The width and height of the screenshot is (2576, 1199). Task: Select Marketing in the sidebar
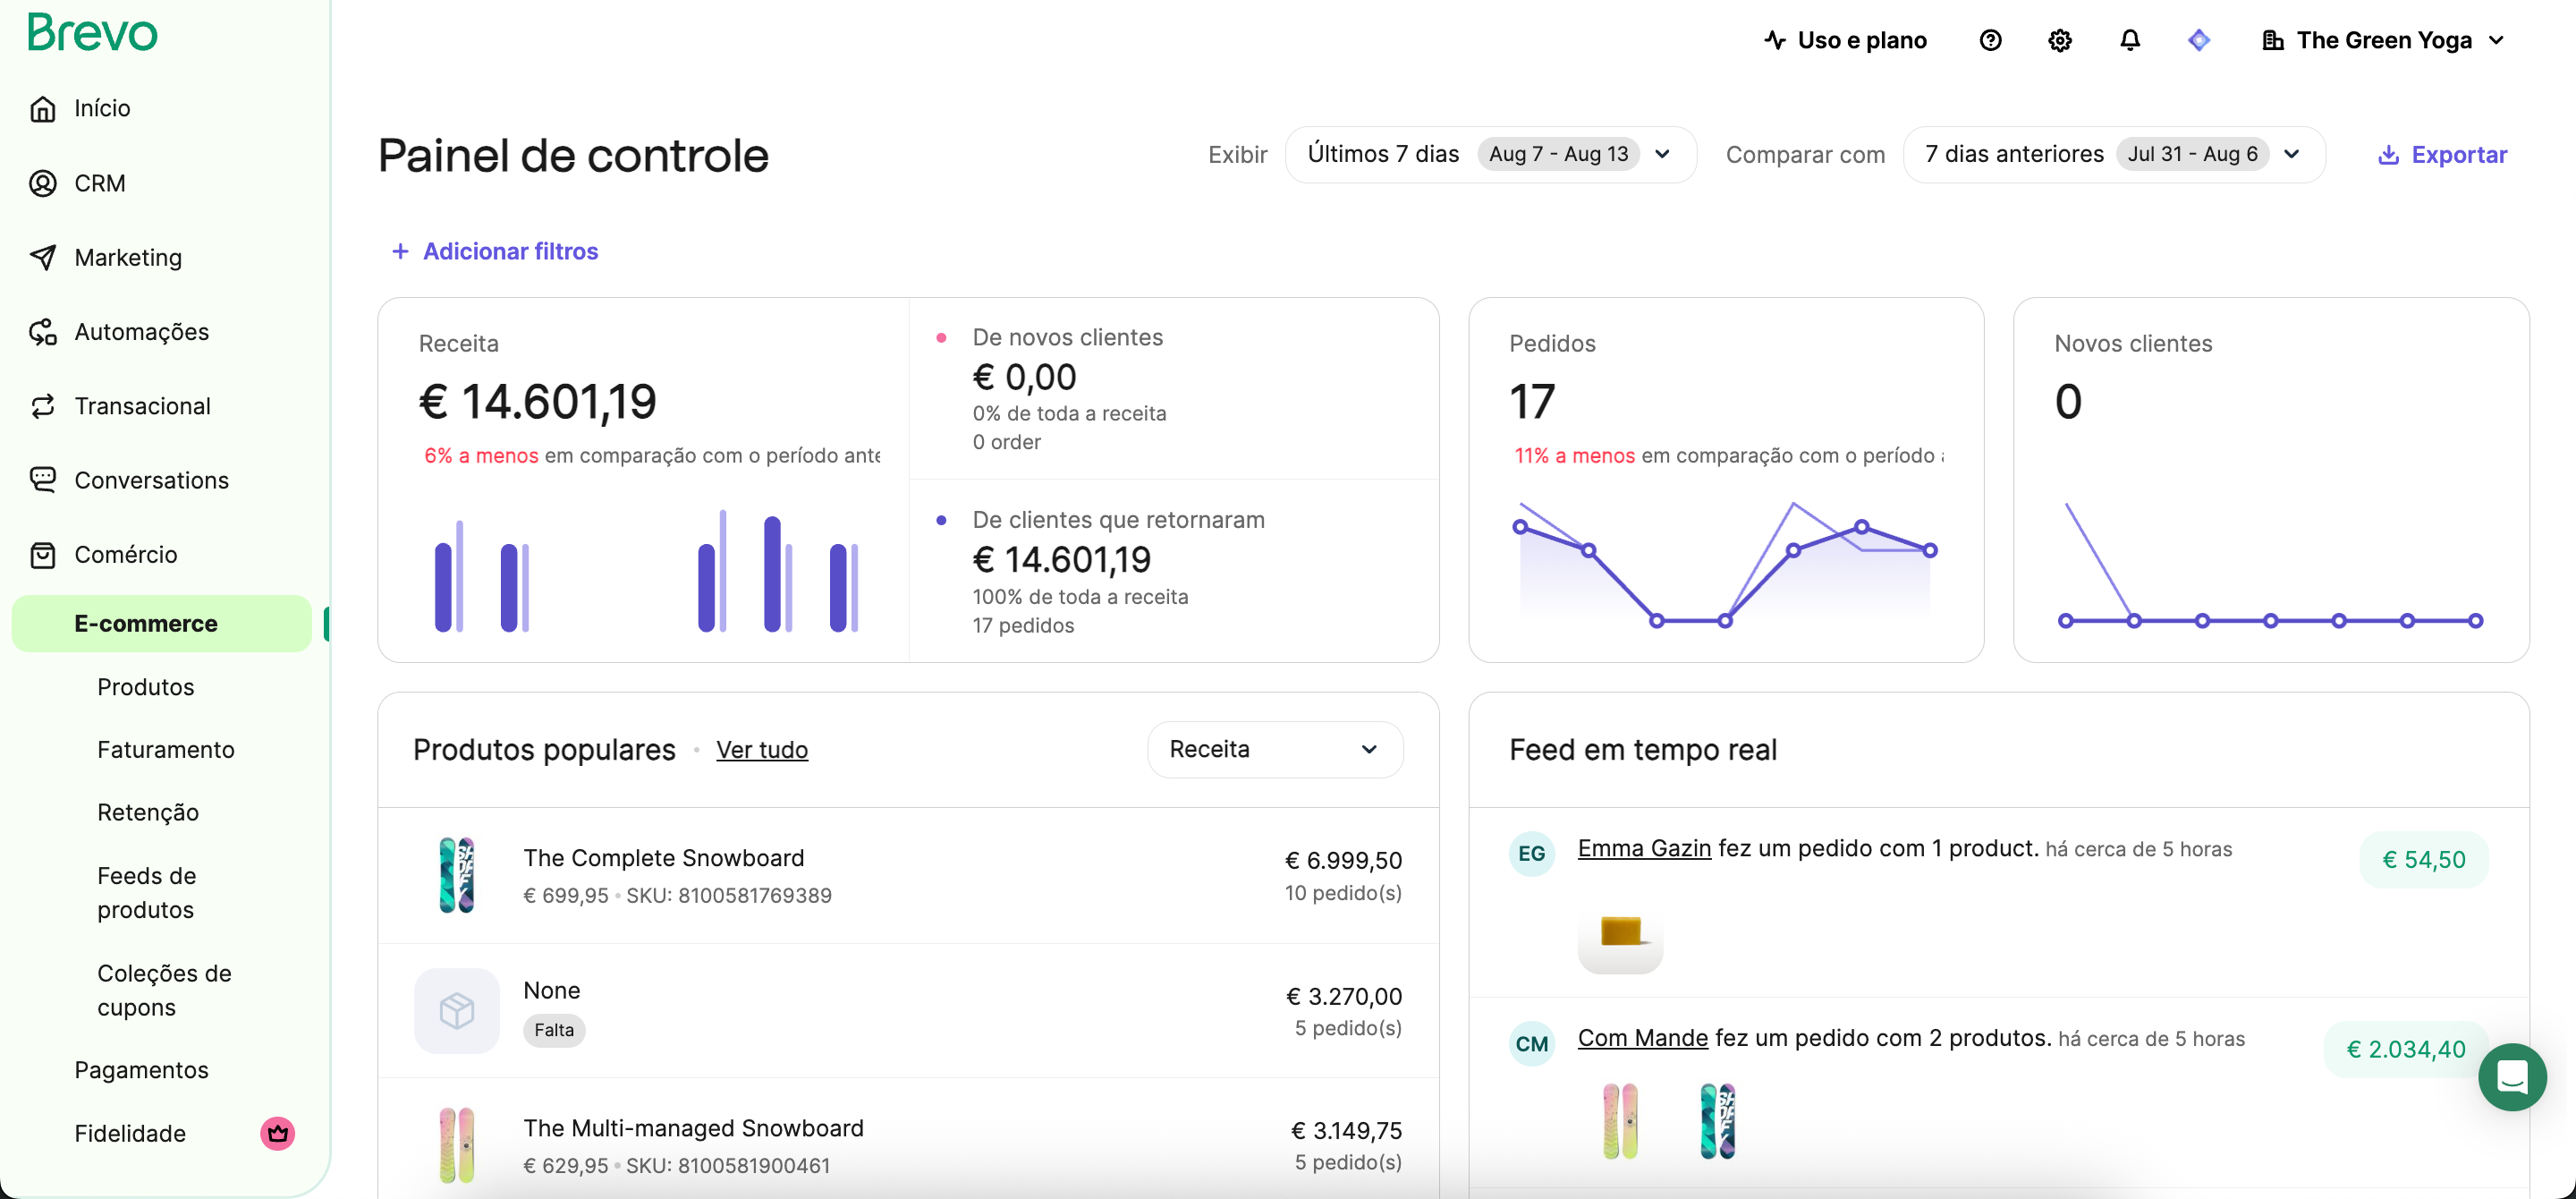pyautogui.click(x=128, y=257)
